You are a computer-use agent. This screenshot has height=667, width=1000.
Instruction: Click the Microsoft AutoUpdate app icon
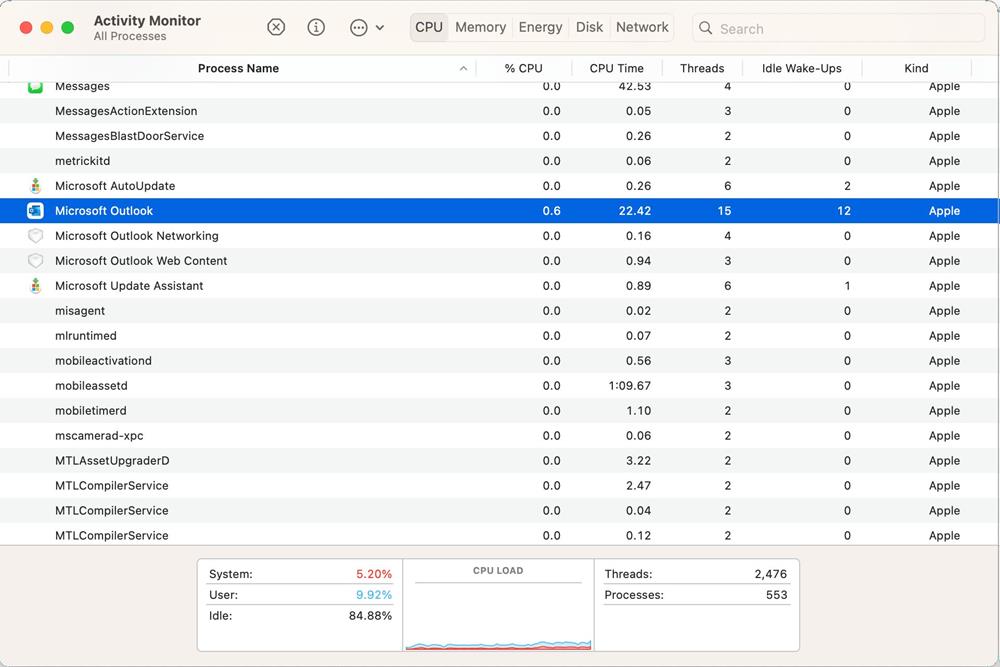click(36, 186)
